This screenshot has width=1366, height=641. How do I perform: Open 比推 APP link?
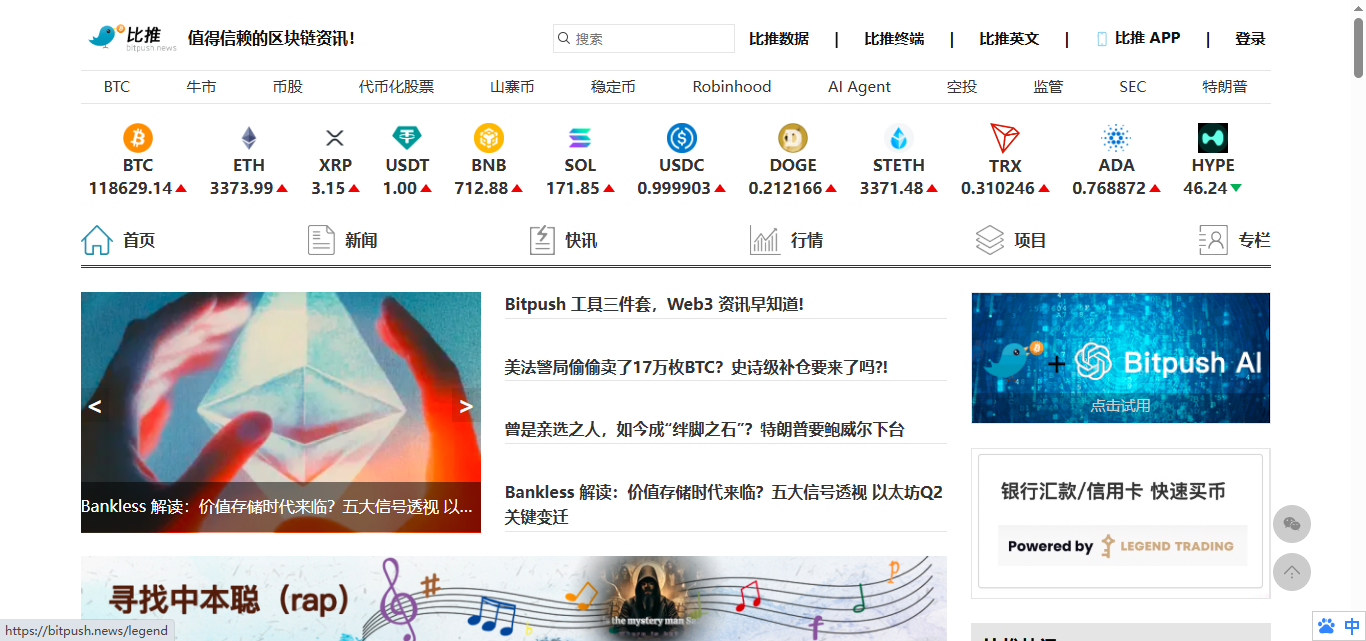1147,38
